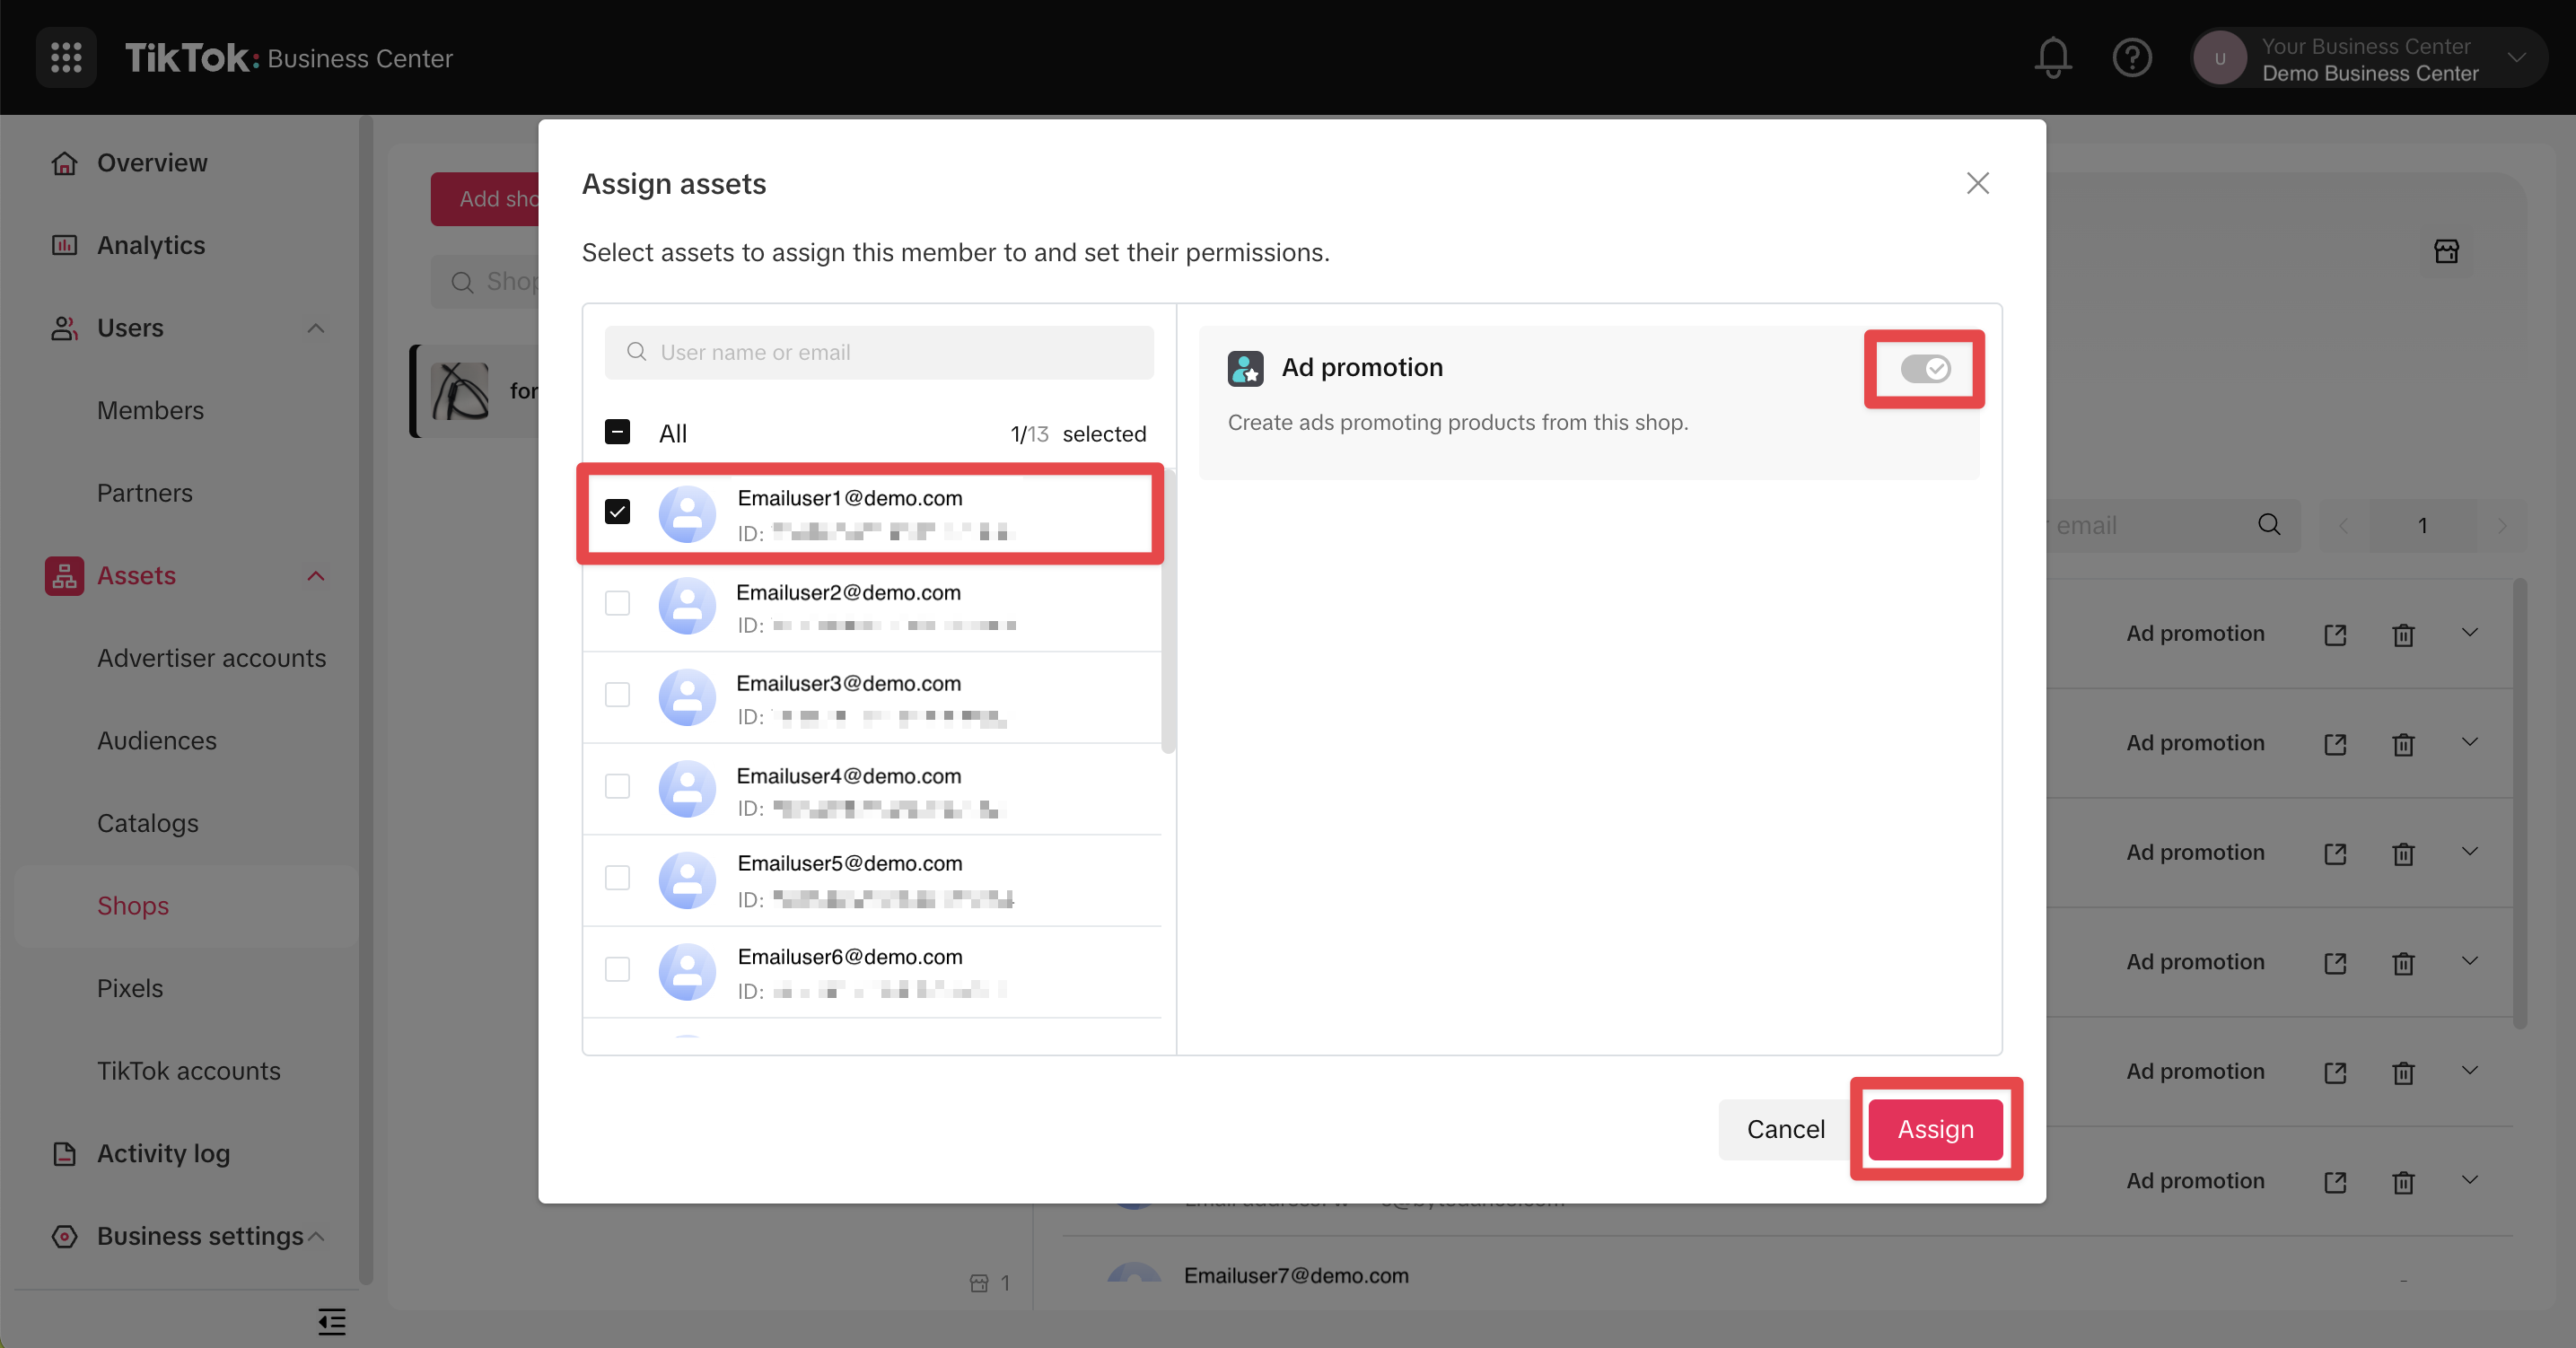Toggle the All members checkbox

[617, 432]
